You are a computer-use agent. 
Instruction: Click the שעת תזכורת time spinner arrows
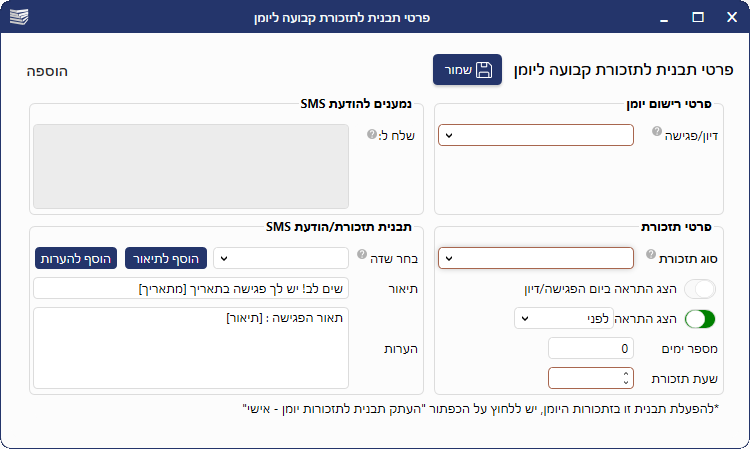coord(627,378)
